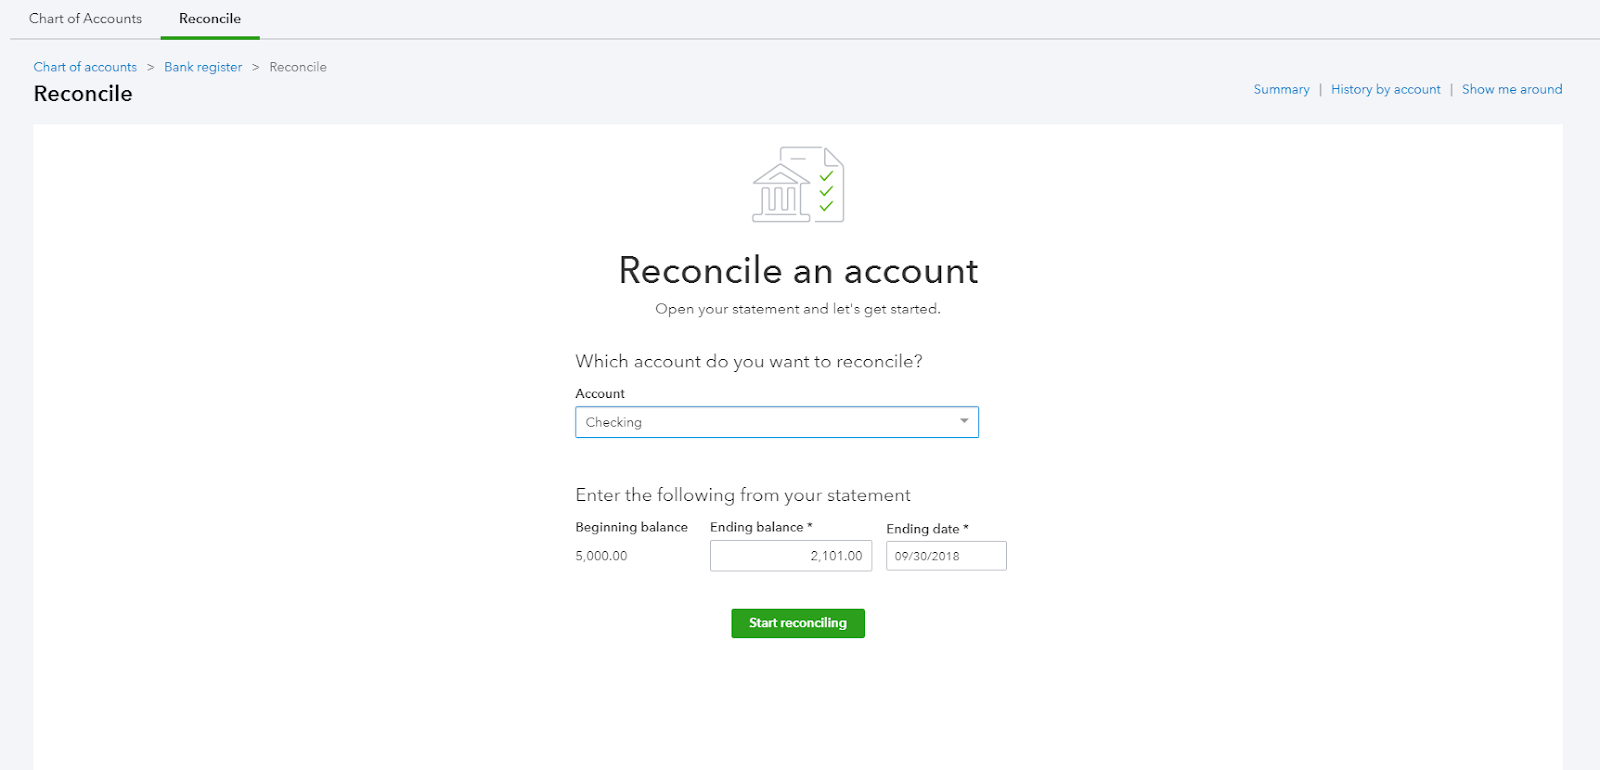Click the Reconcile an account heading
The width and height of the screenshot is (1600, 770).
point(798,270)
